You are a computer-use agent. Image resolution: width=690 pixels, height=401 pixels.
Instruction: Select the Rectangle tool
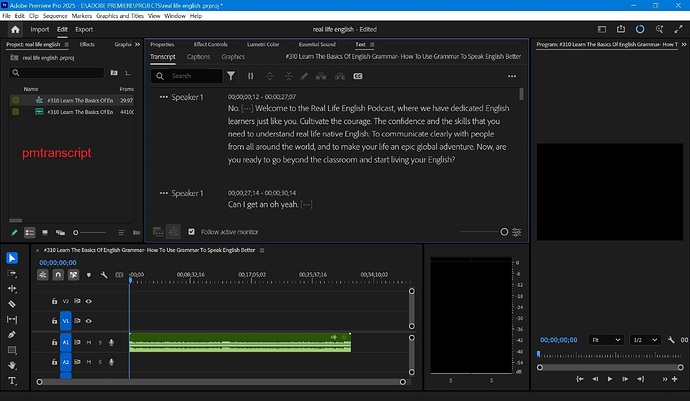[x=12, y=350]
